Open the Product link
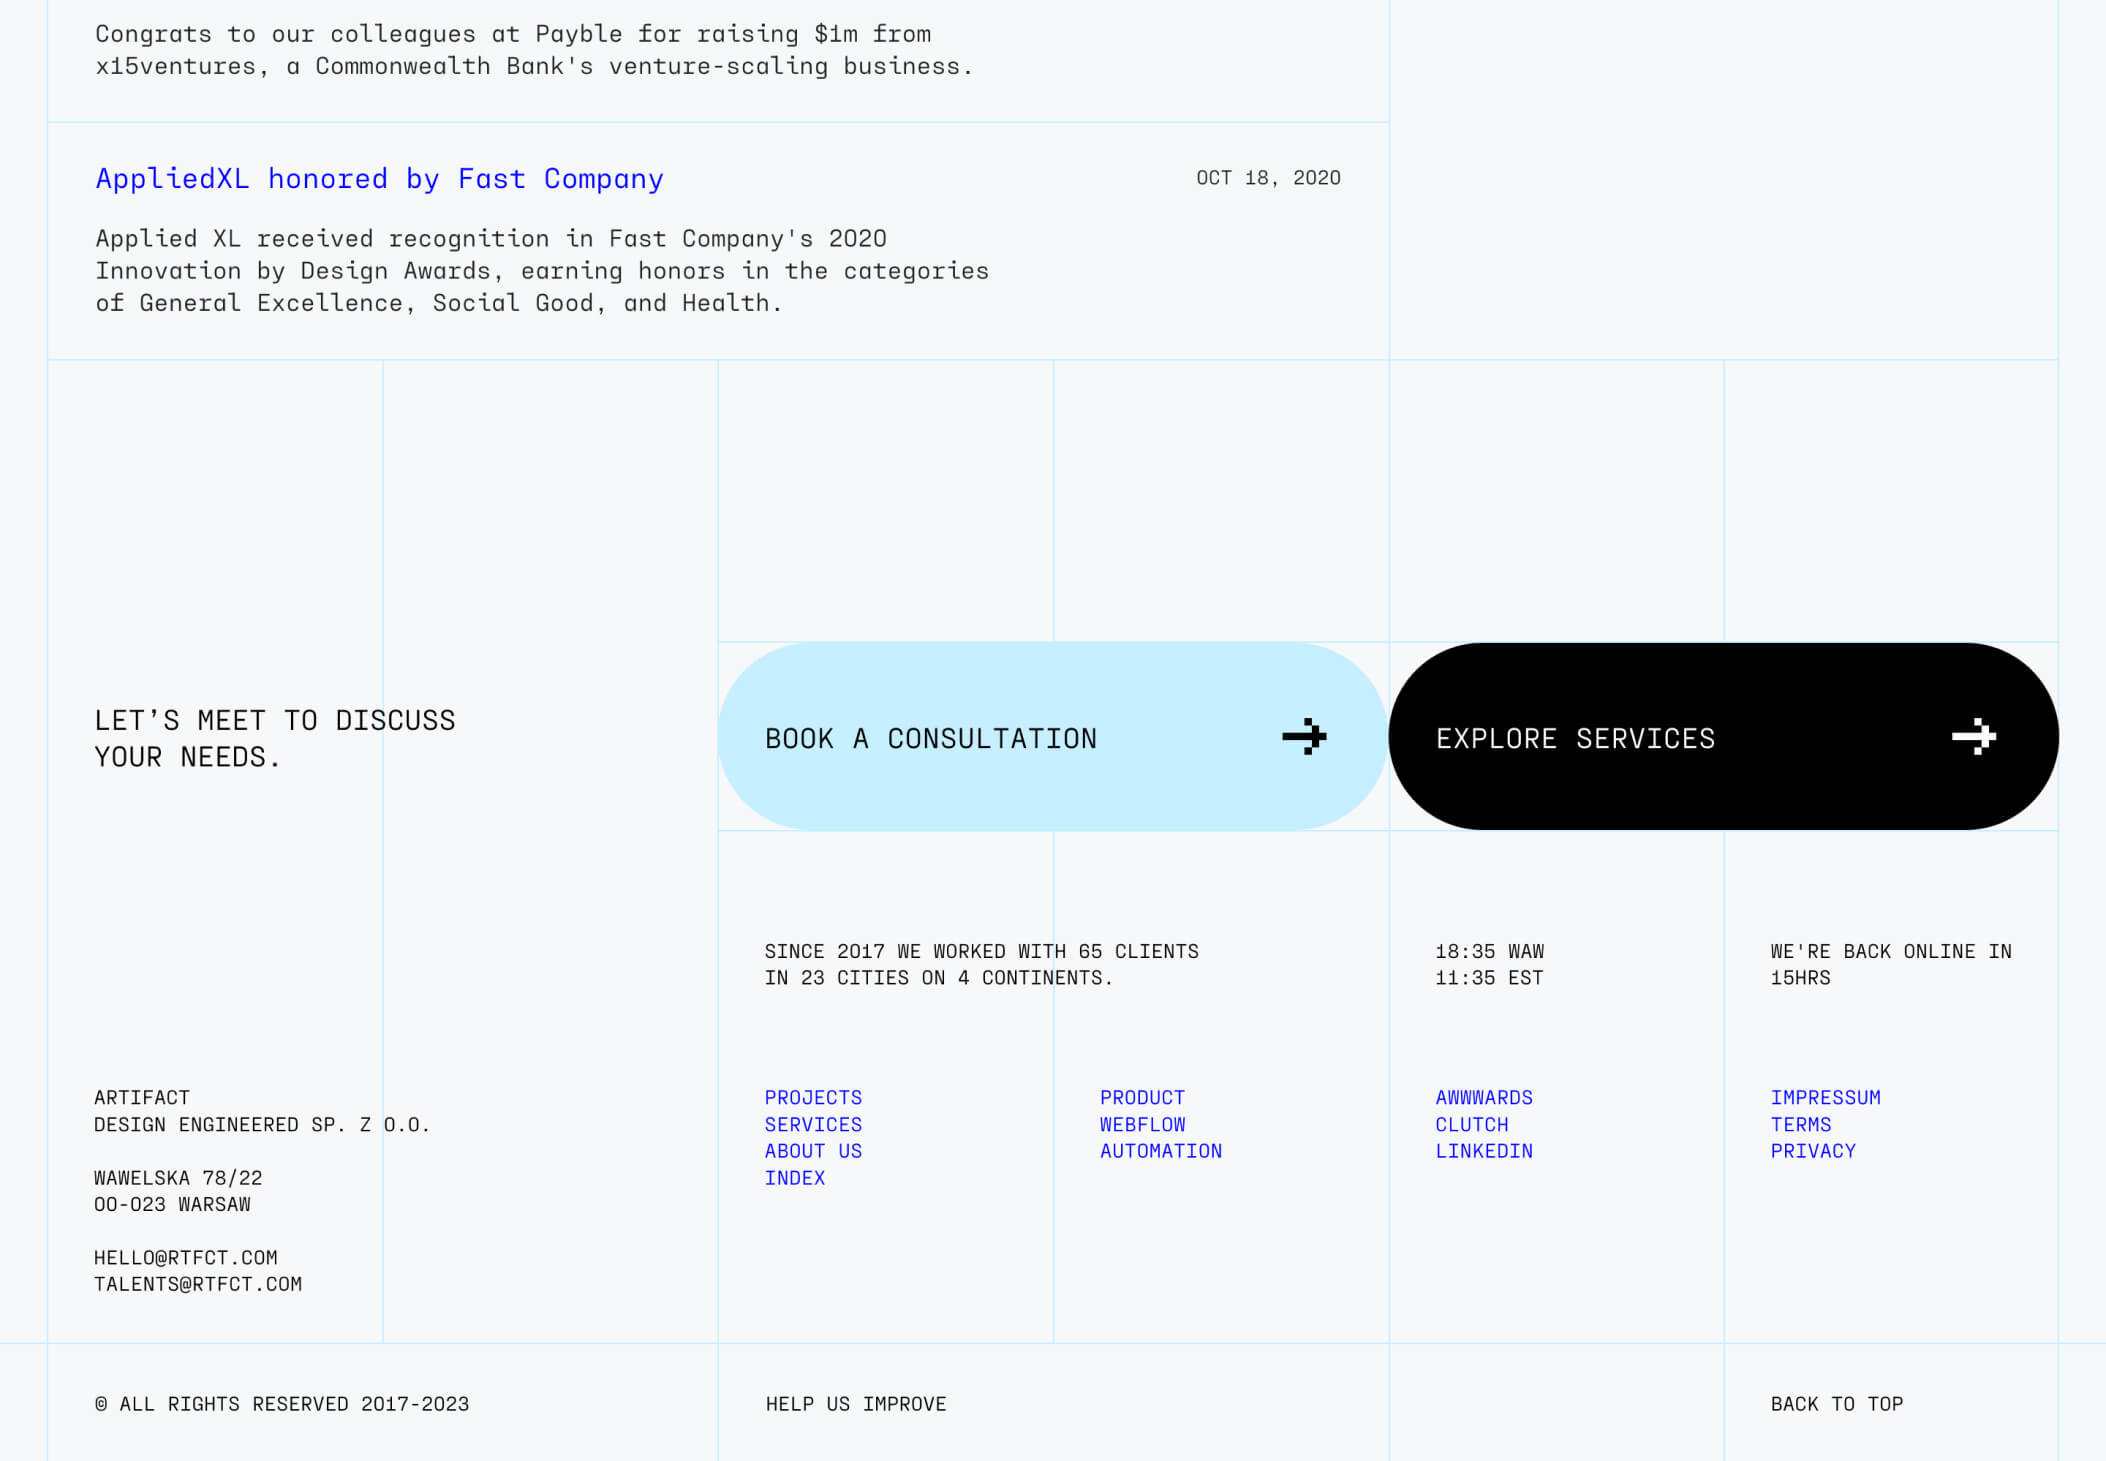Viewport: 2106px width, 1461px height. point(1142,1097)
